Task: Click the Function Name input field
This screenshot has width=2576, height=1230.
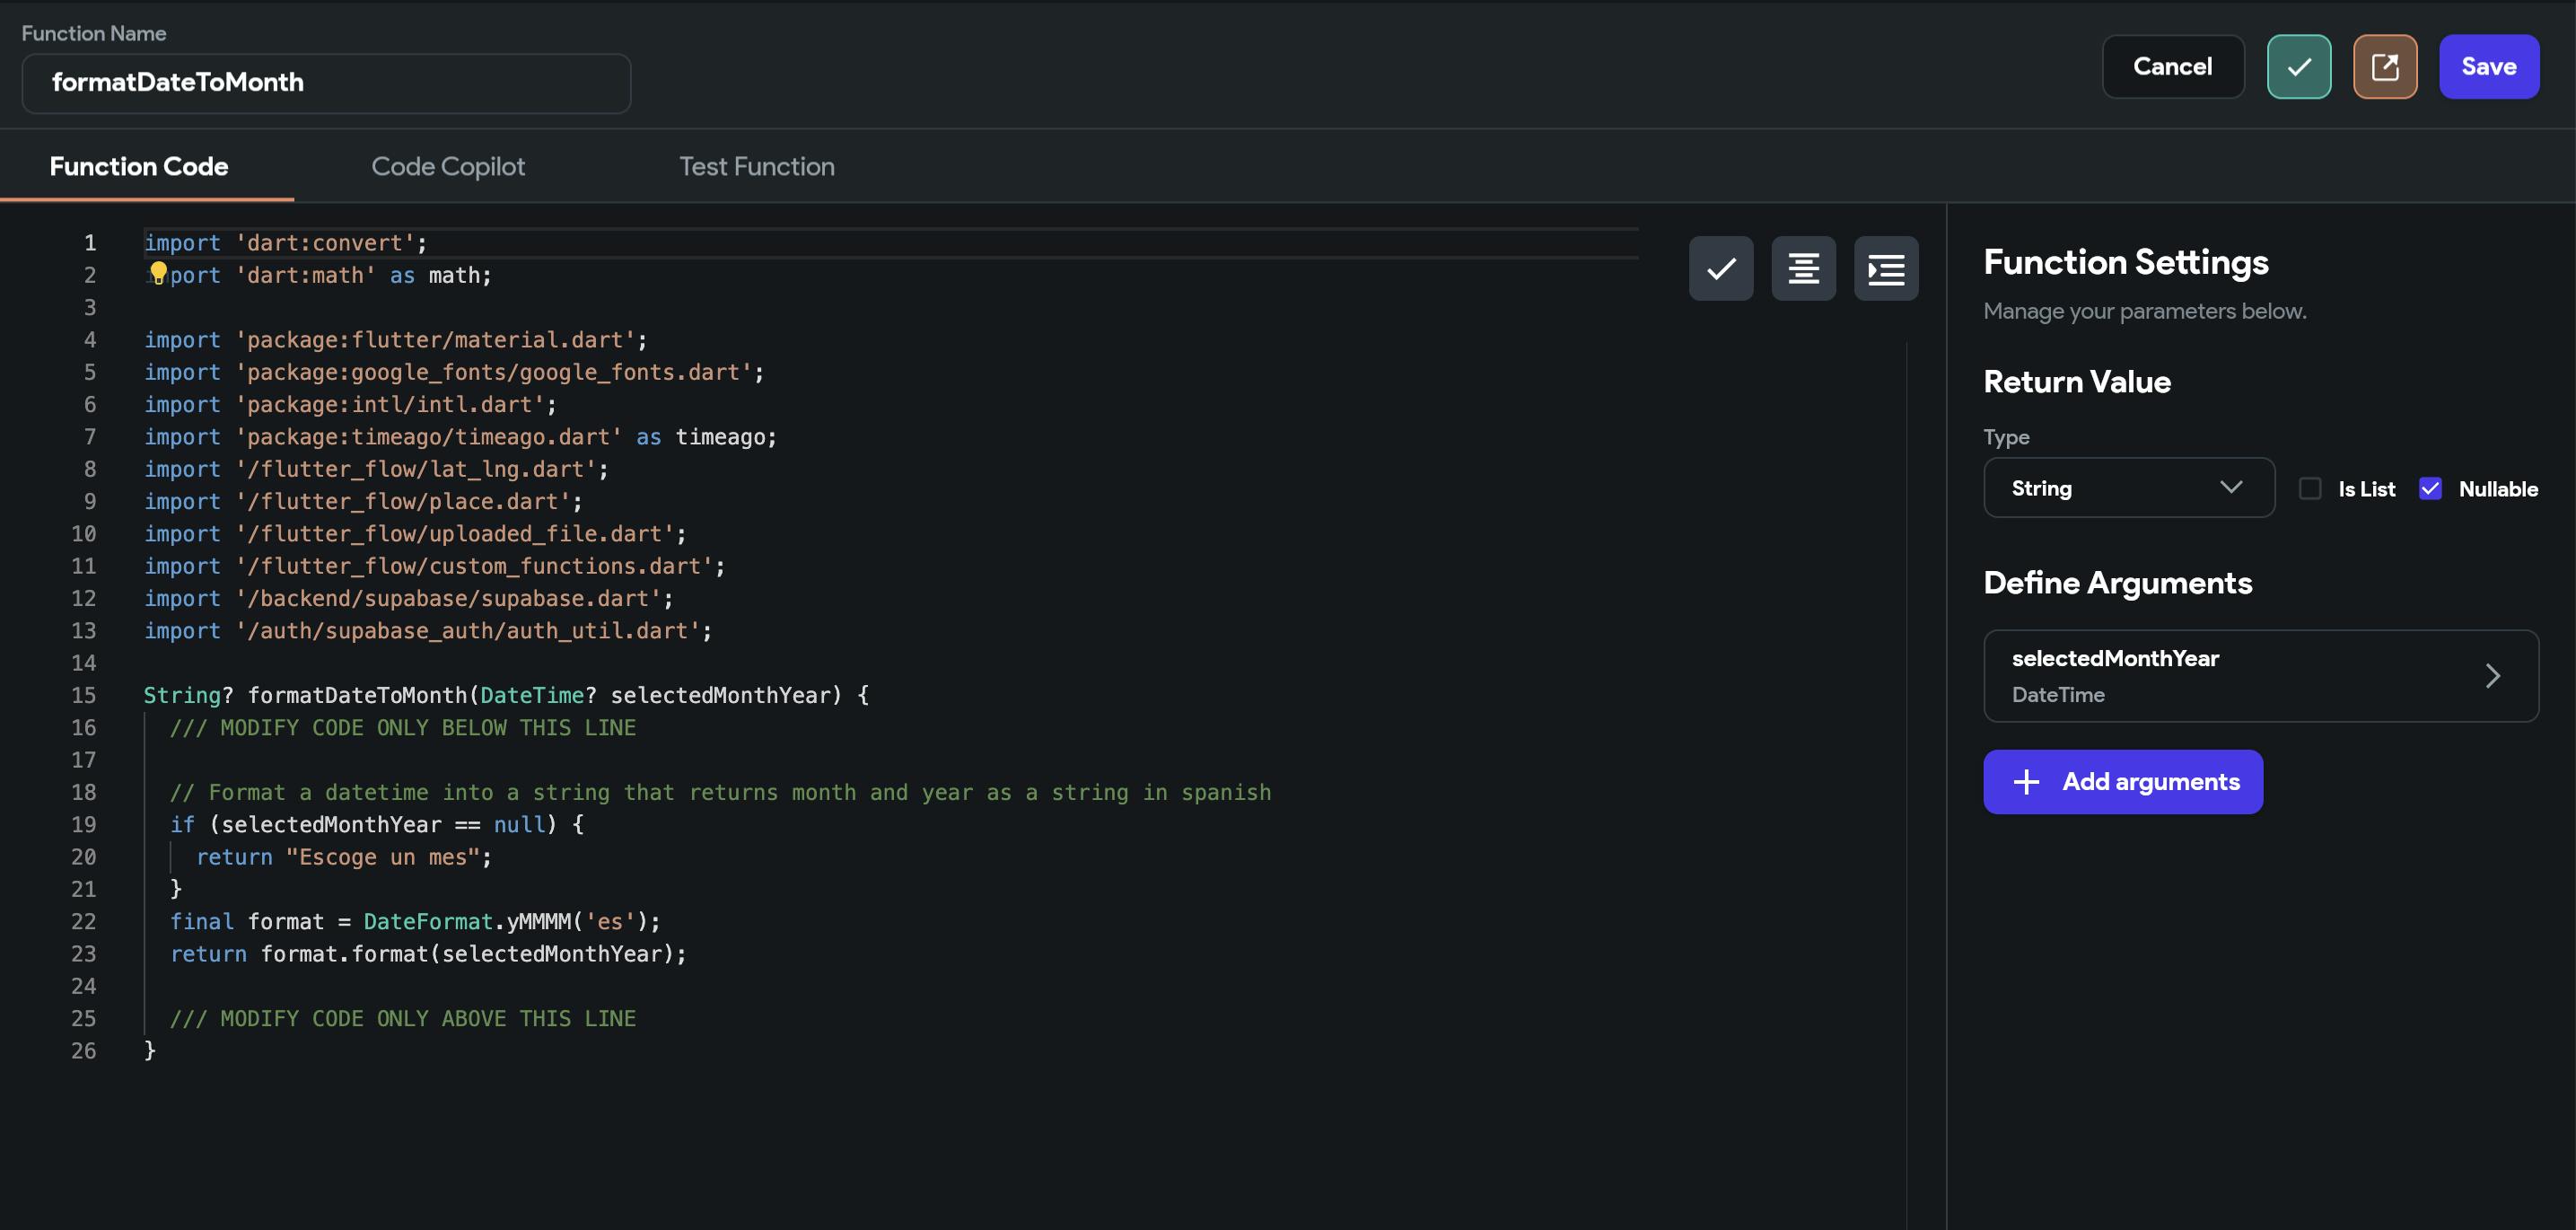Action: 326,83
